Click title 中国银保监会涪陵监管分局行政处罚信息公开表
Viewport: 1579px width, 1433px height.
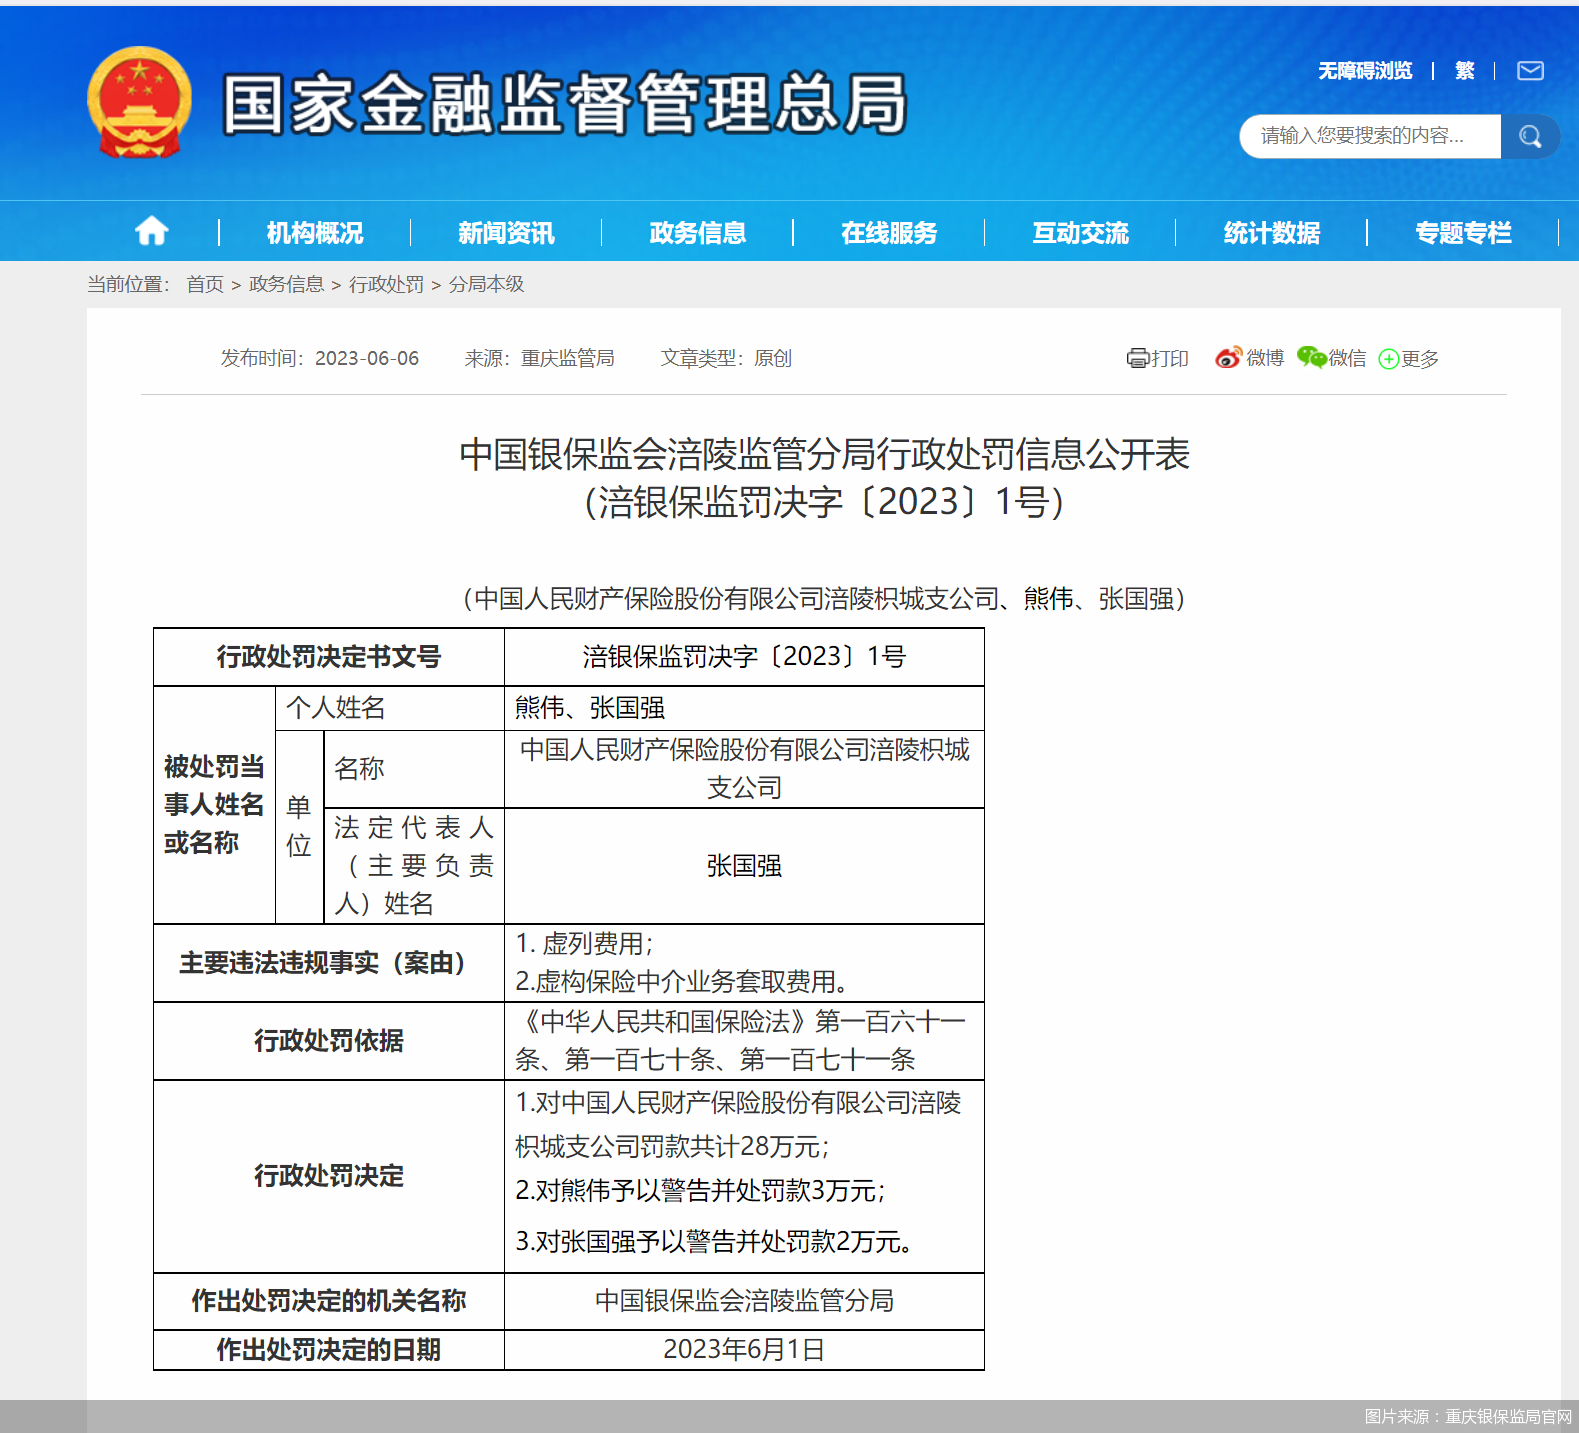pos(824,455)
